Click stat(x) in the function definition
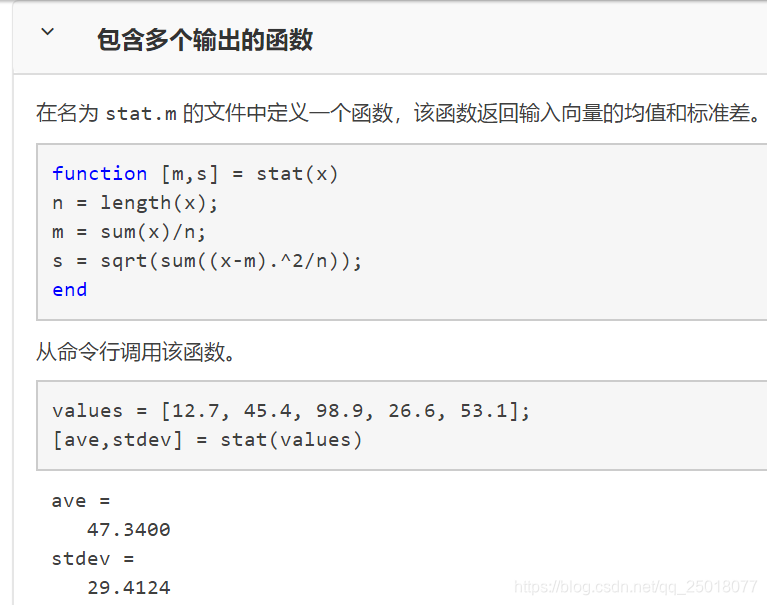This screenshot has width=767, height=605. point(297,174)
